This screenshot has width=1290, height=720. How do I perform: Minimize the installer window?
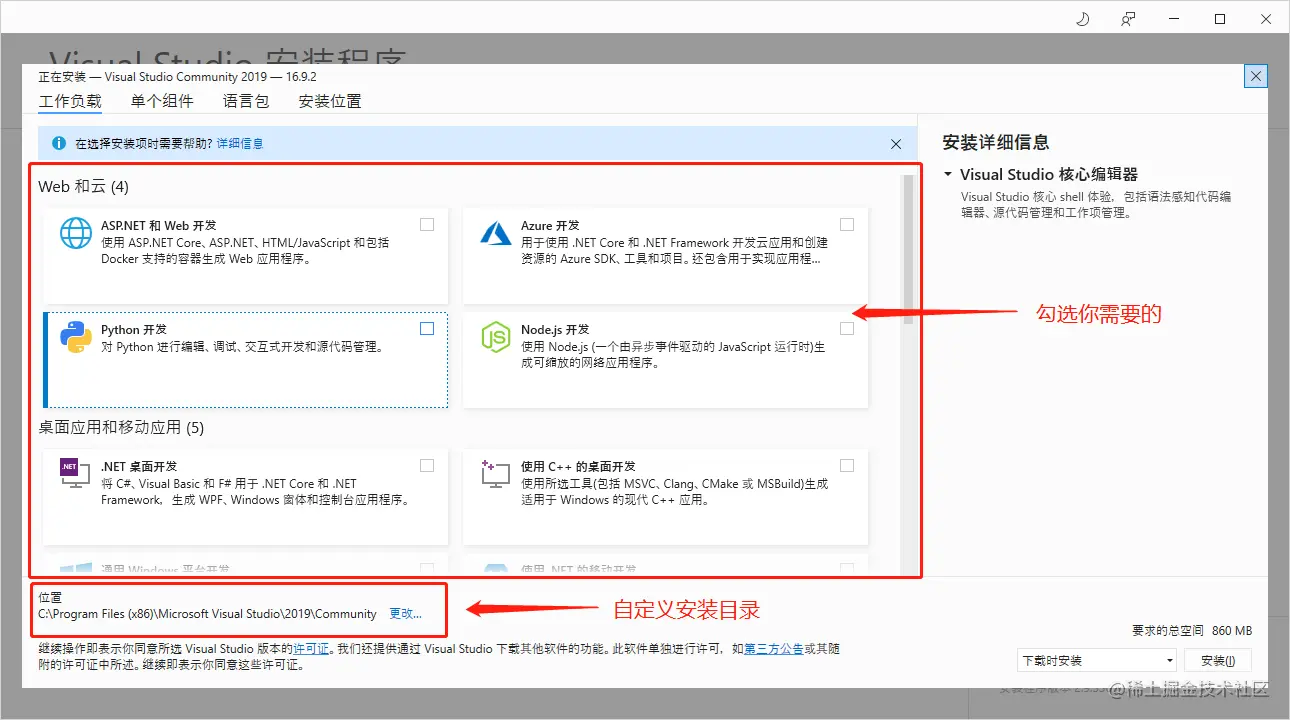point(1174,19)
